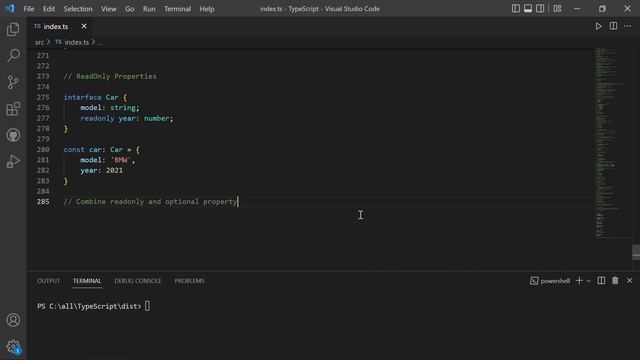The image size is (640, 360).
Task: Open the Run menu
Action: coord(149,9)
